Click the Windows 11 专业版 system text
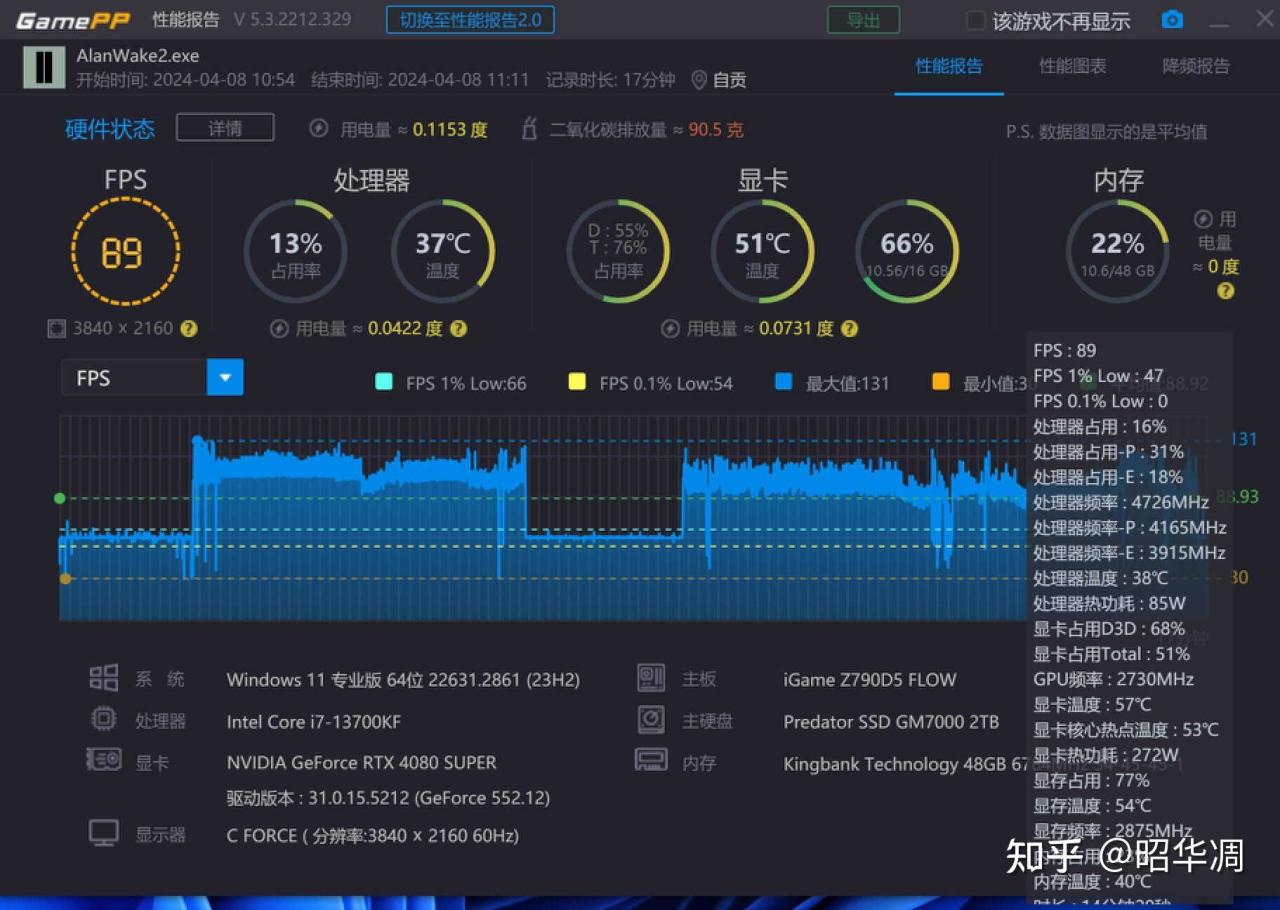The image size is (1280, 910). click(403, 680)
